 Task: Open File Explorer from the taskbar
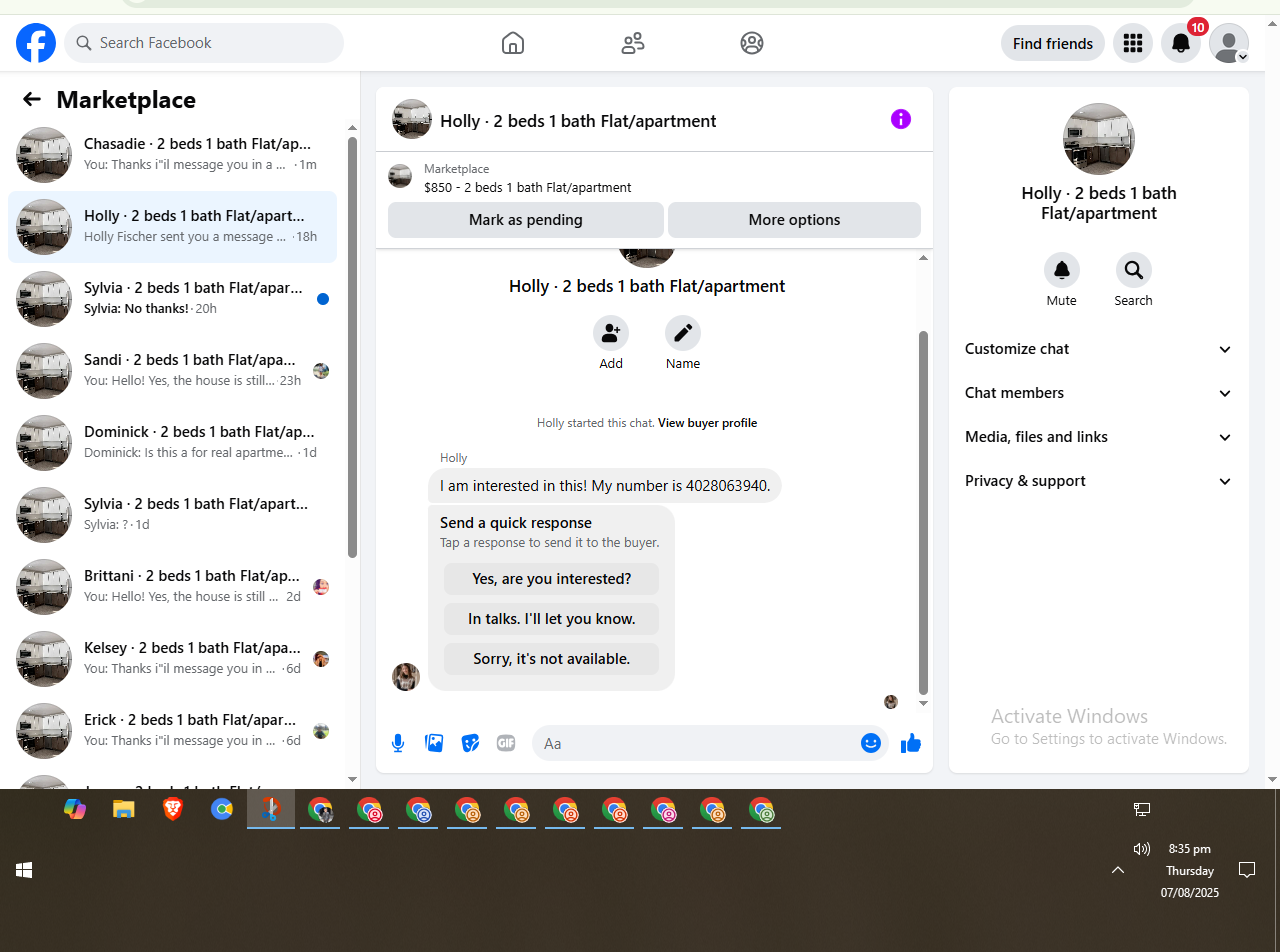pyautogui.click(x=124, y=809)
